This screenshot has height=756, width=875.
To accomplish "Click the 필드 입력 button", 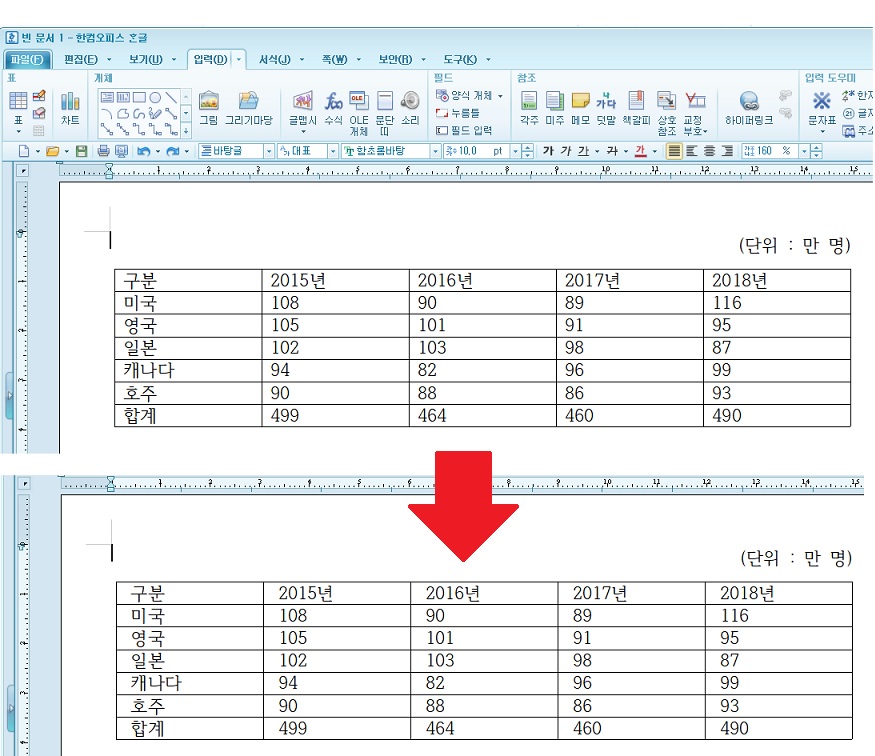I will tap(464, 131).
